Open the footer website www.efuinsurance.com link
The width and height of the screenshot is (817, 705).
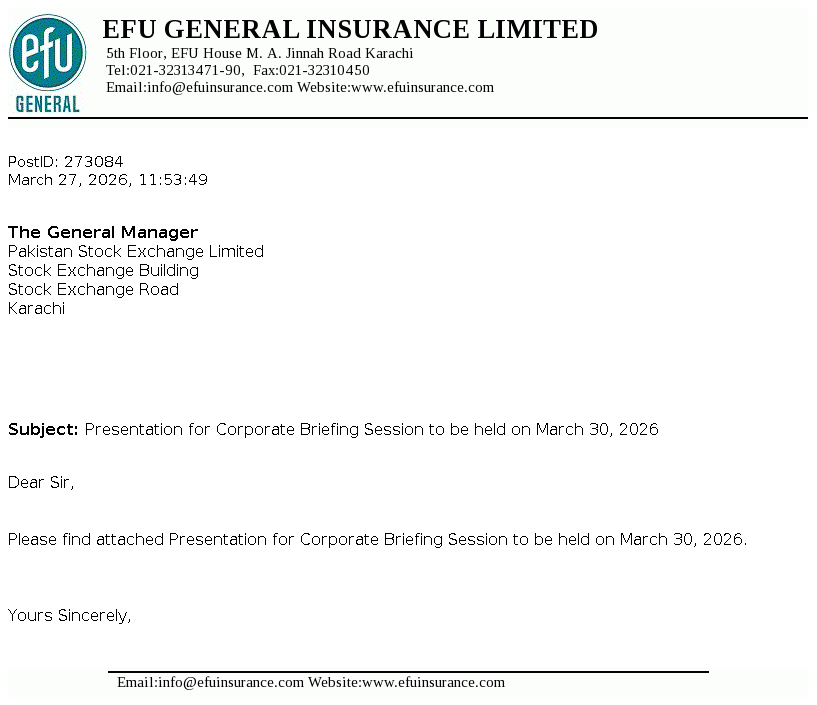[433, 682]
